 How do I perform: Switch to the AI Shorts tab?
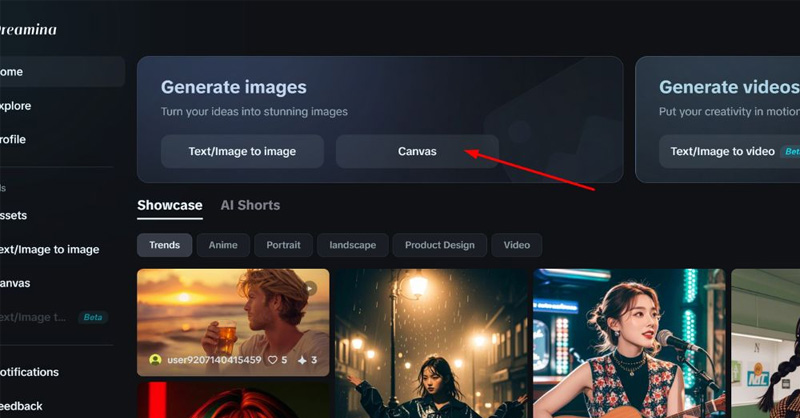pyautogui.click(x=250, y=205)
